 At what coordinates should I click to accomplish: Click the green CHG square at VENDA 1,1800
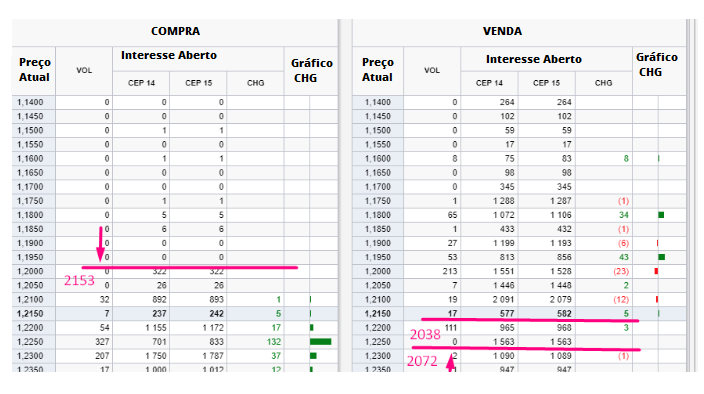click(661, 215)
